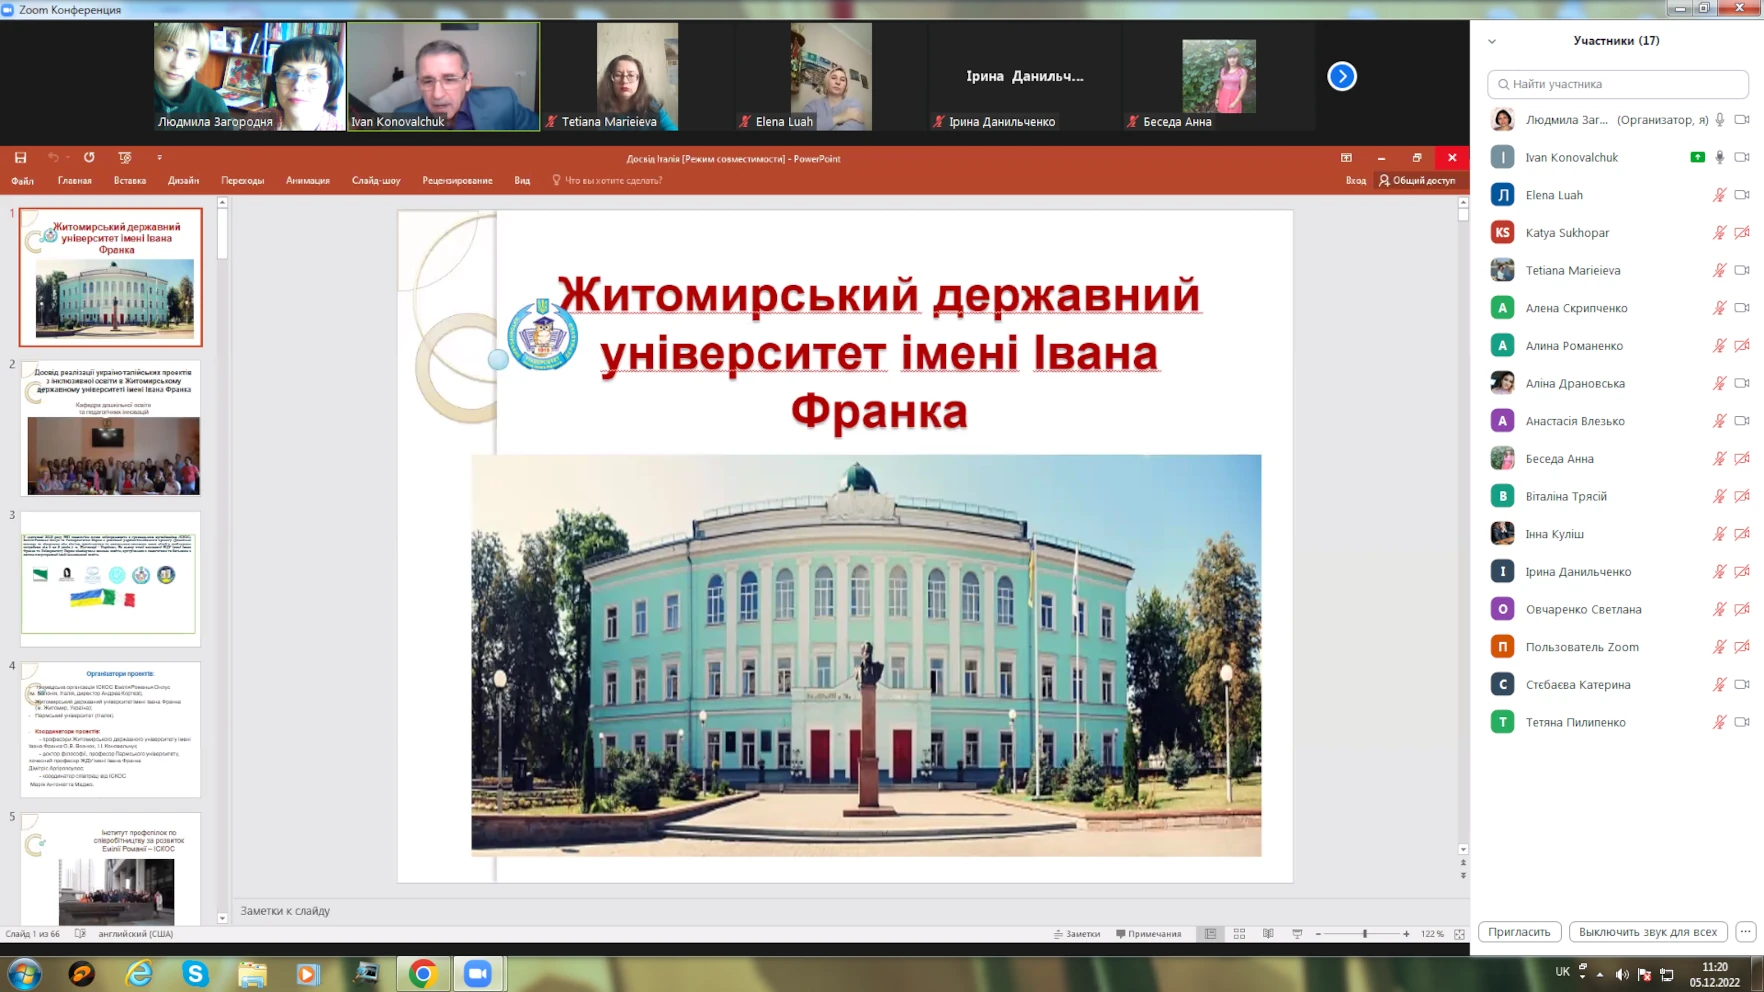Click the 'Что вы хотите сделать?' search field
The height and width of the screenshot is (992, 1764).
click(x=607, y=181)
